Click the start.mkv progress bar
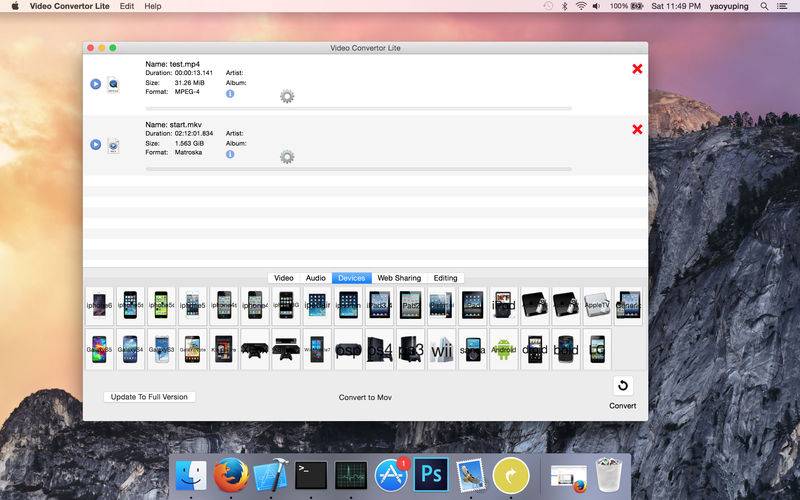The image size is (800, 500). [359, 169]
